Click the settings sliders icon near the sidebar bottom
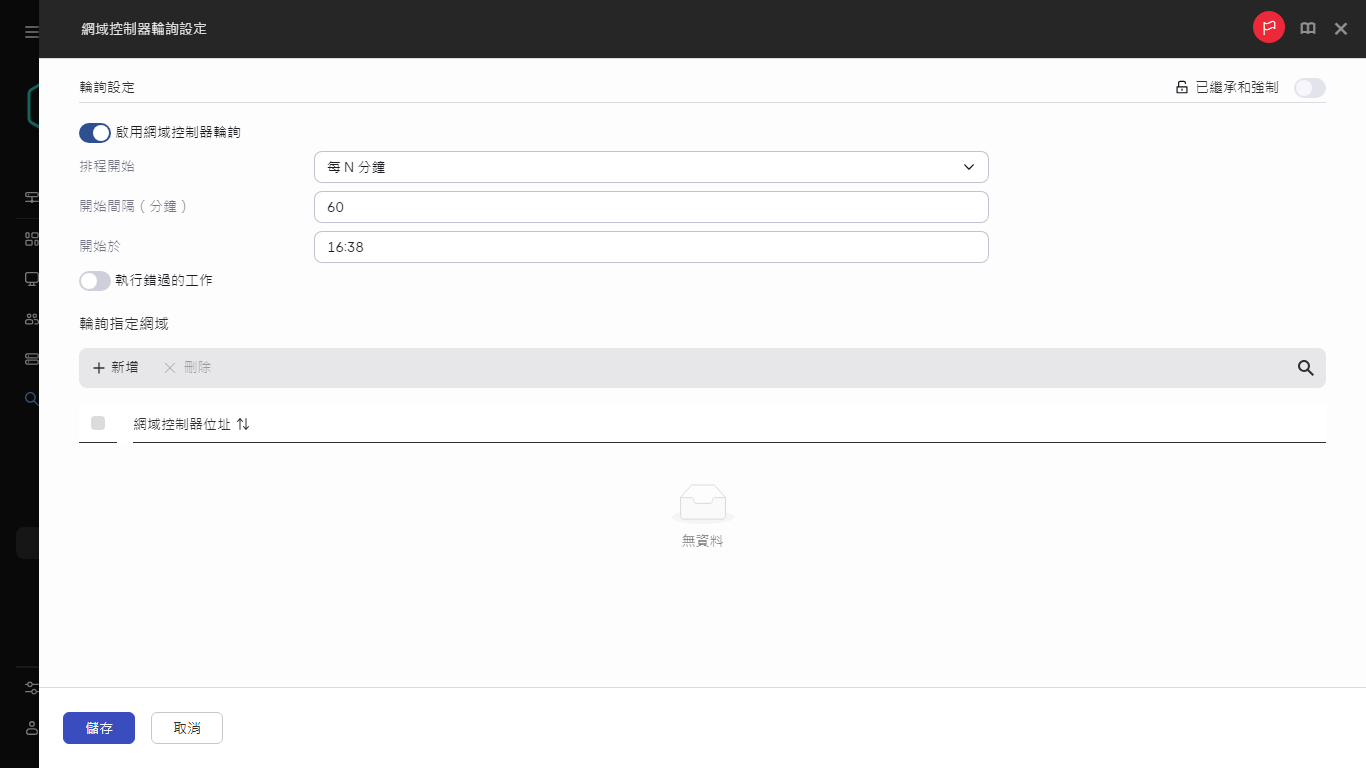The width and height of the screenshot is (1366, 768). (31, 688)
